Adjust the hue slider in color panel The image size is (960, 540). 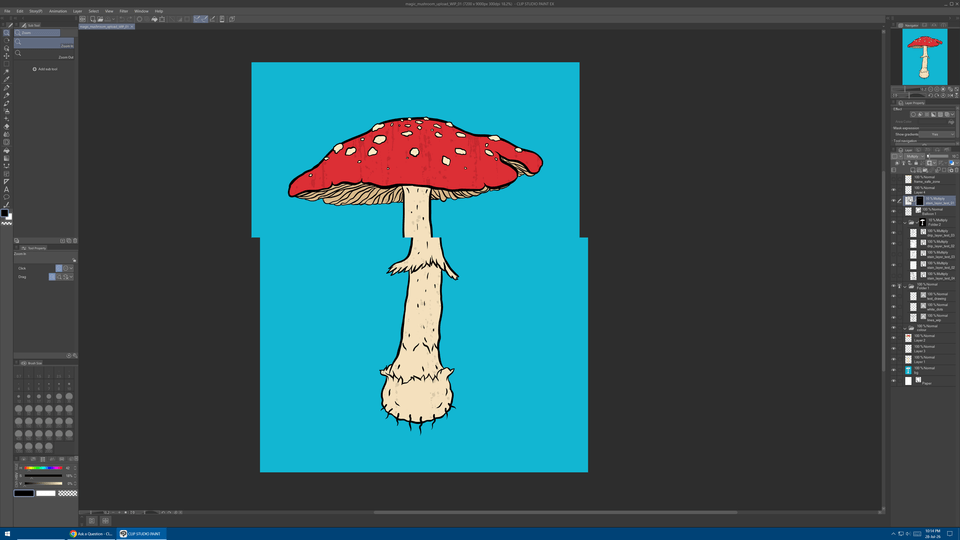pos(43,468)
